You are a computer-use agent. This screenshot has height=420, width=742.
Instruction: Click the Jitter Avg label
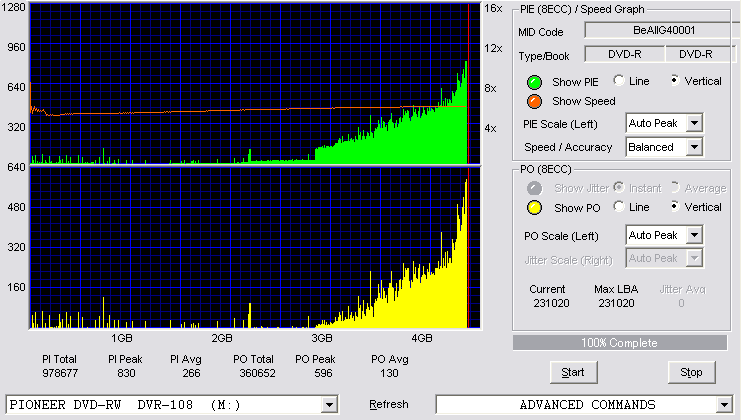click(x=682, y=289)
